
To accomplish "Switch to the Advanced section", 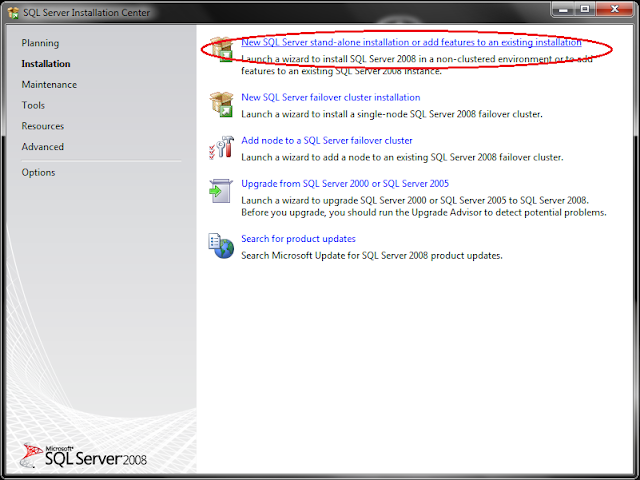I will click(42, 147).
